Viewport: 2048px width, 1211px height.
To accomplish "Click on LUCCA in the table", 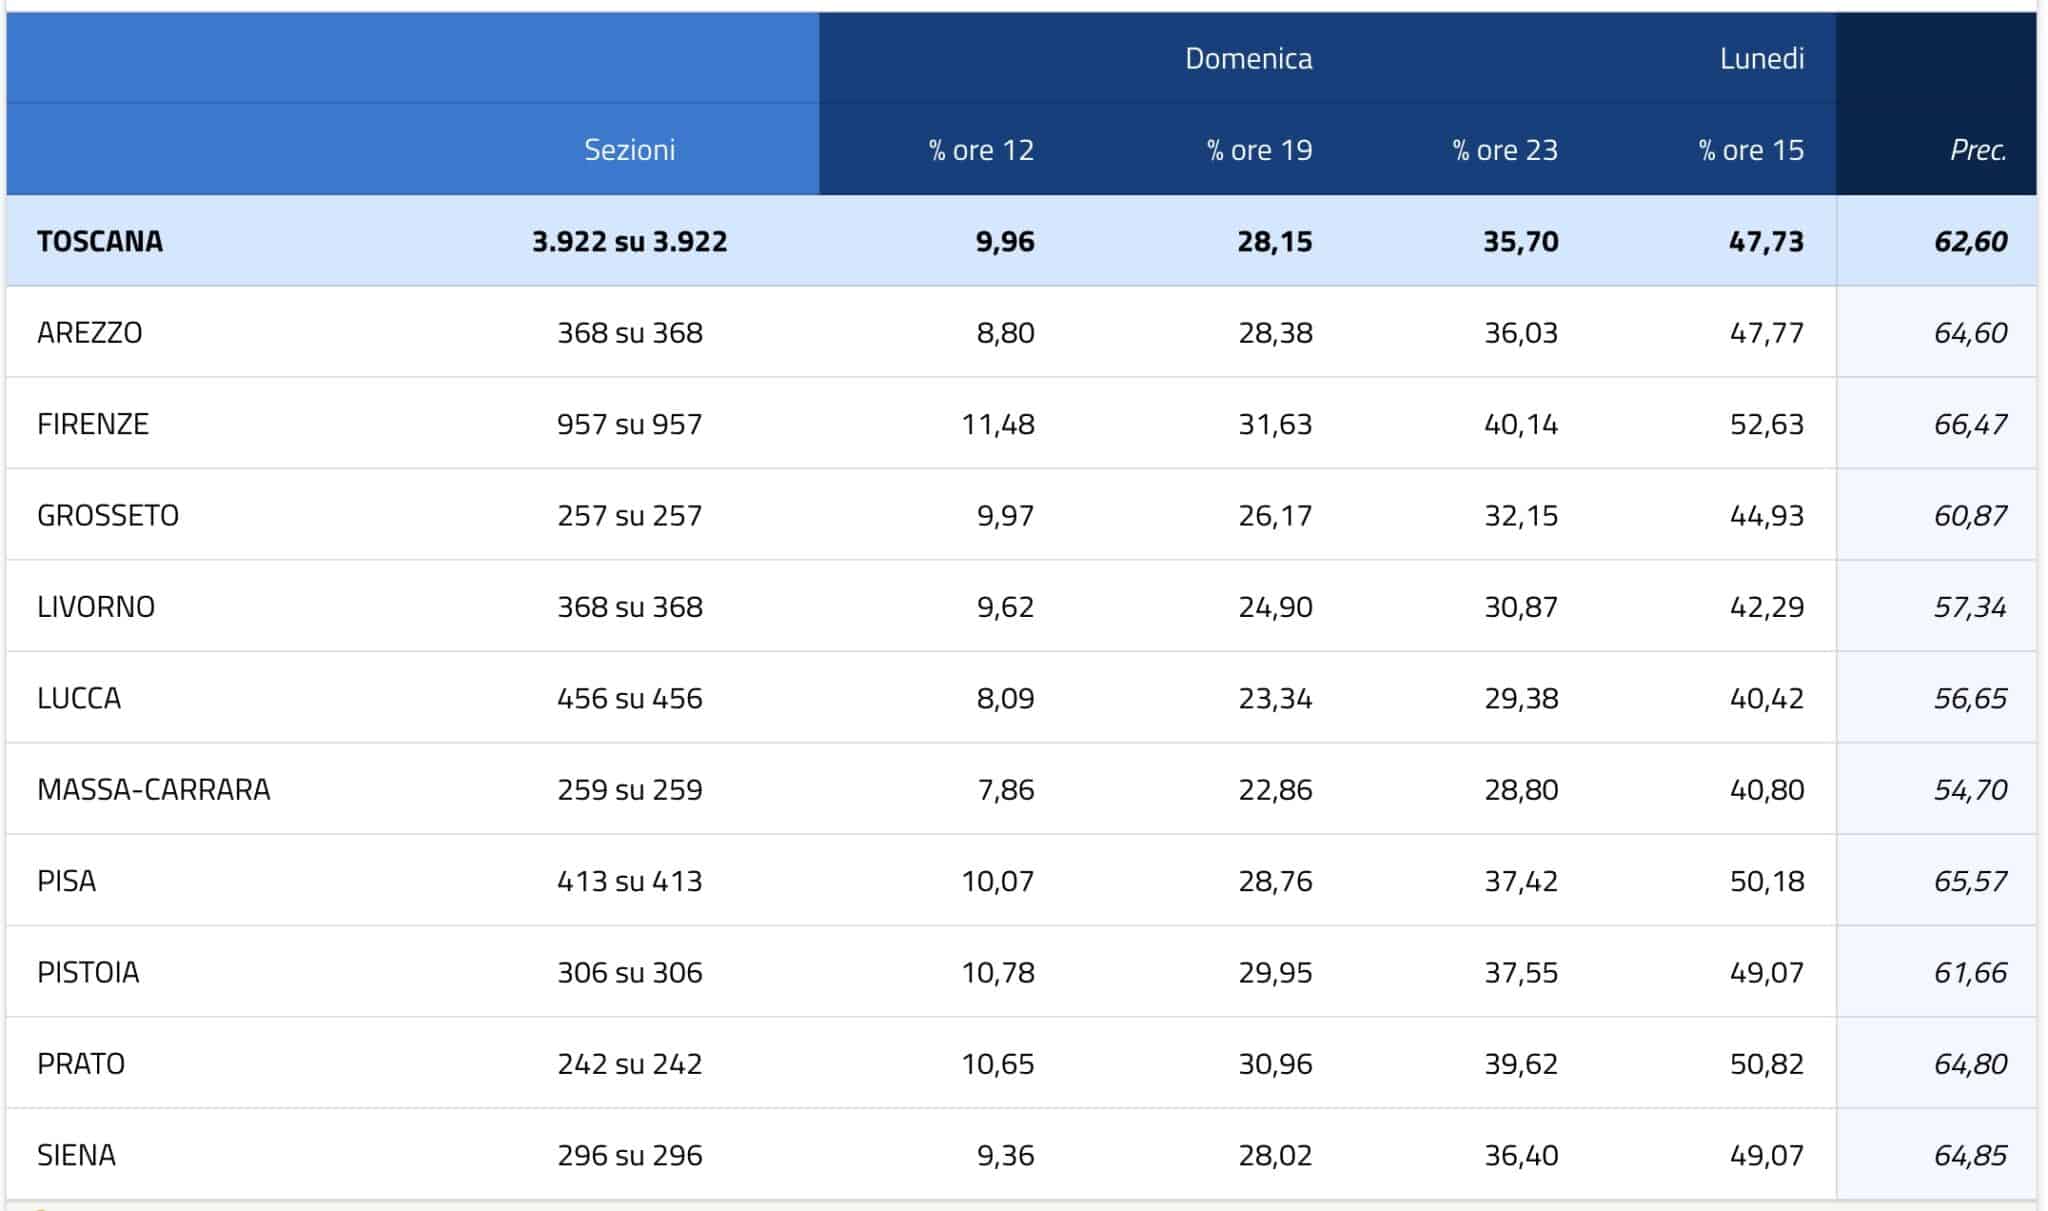I will point(78,698).
